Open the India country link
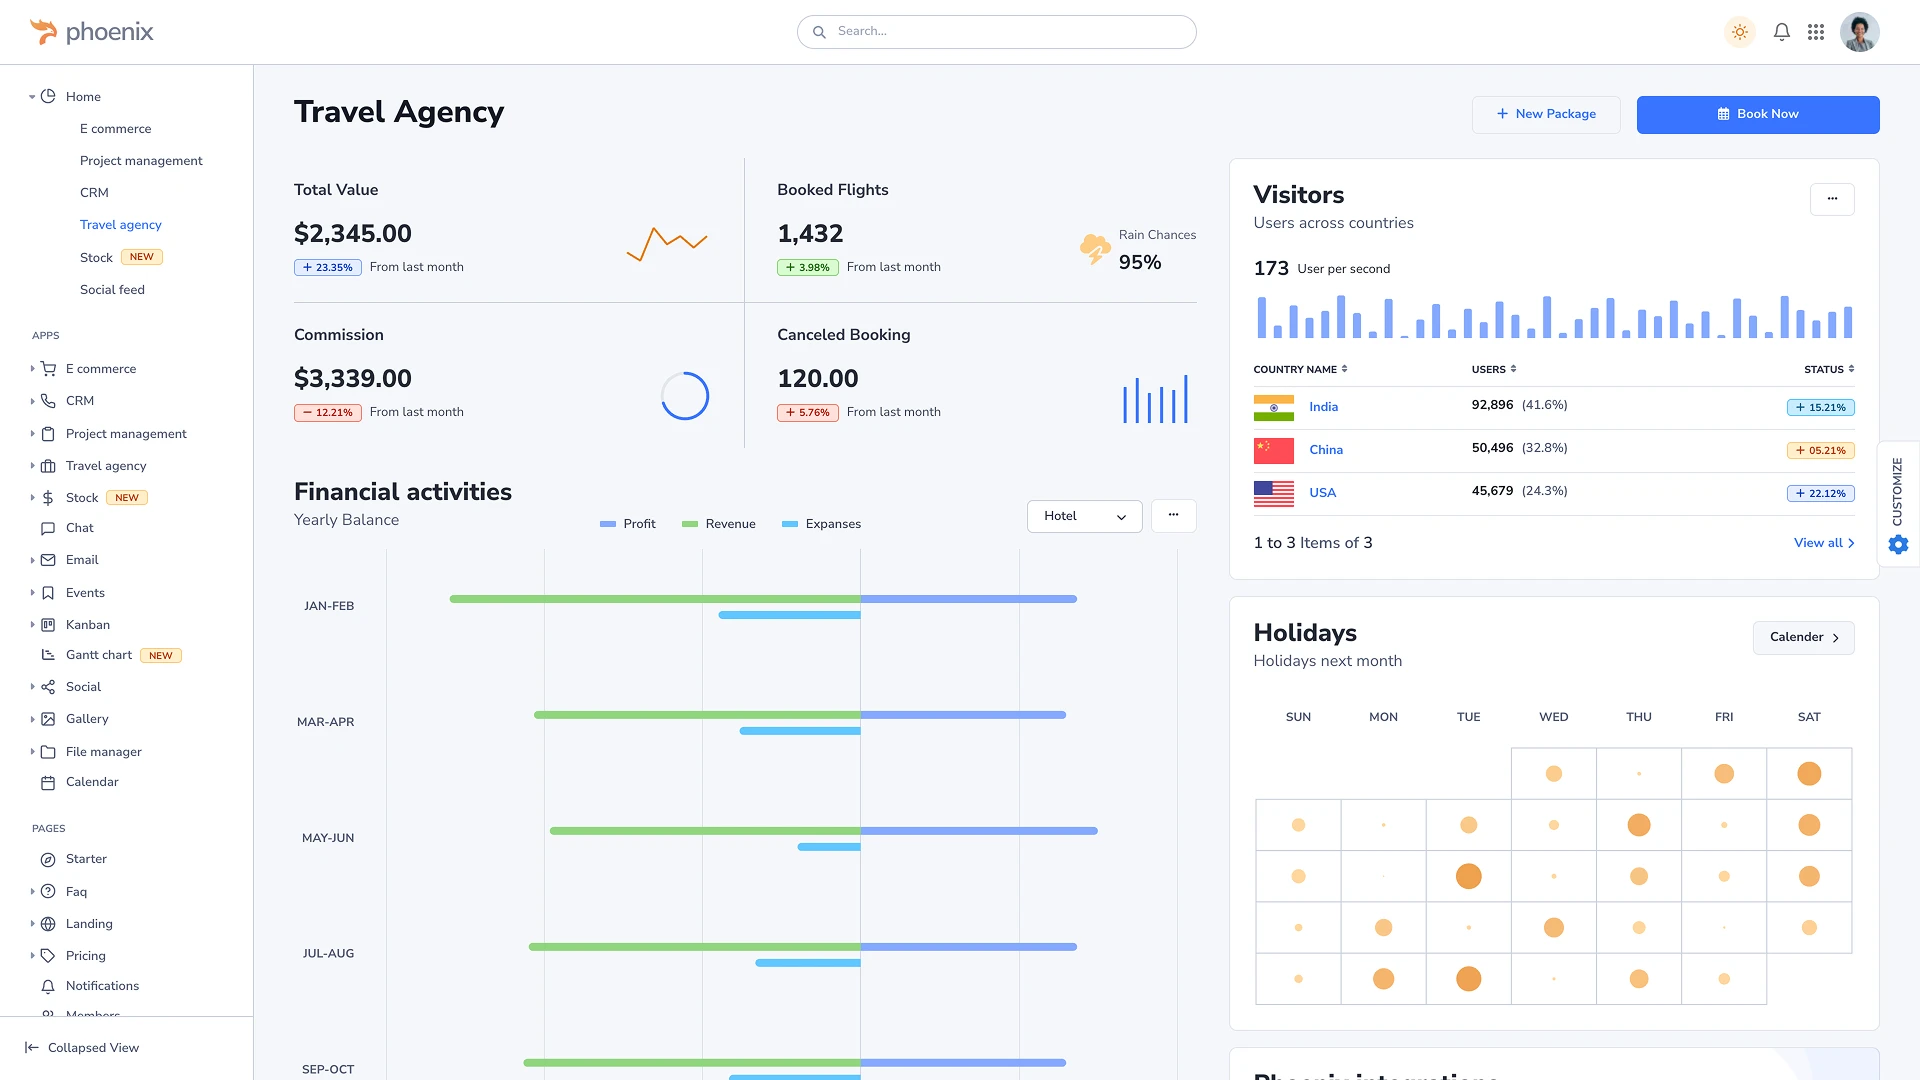Image resolution: width=1920 pixels, height=1080 pixels. point(1324,407)
